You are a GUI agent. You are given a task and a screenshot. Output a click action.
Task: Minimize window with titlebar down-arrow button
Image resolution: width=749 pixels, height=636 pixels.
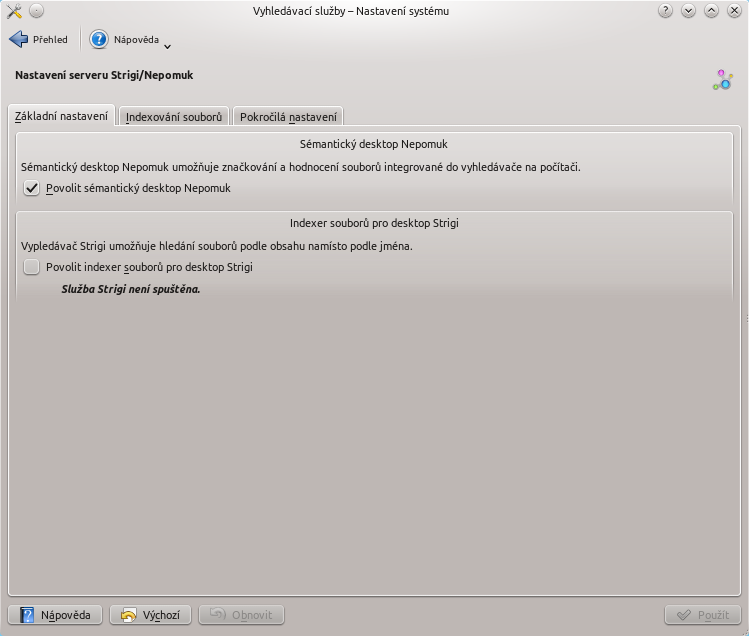(688, 11)
